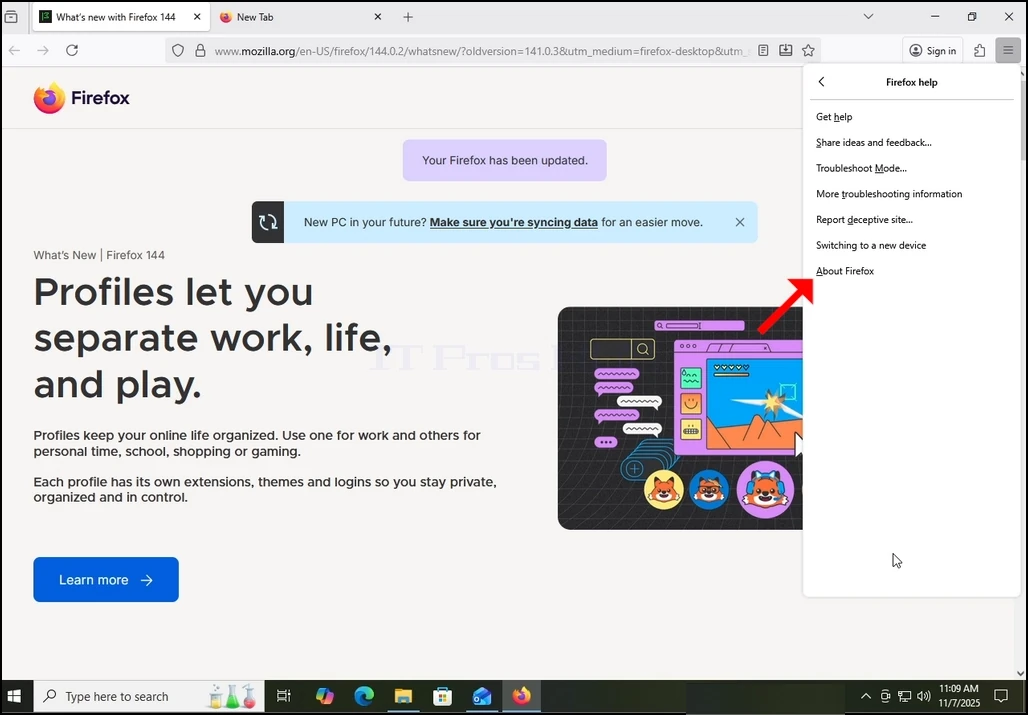Open the Firefox View icon in tab strip
Screen dimensions: 1028x715
11,17
